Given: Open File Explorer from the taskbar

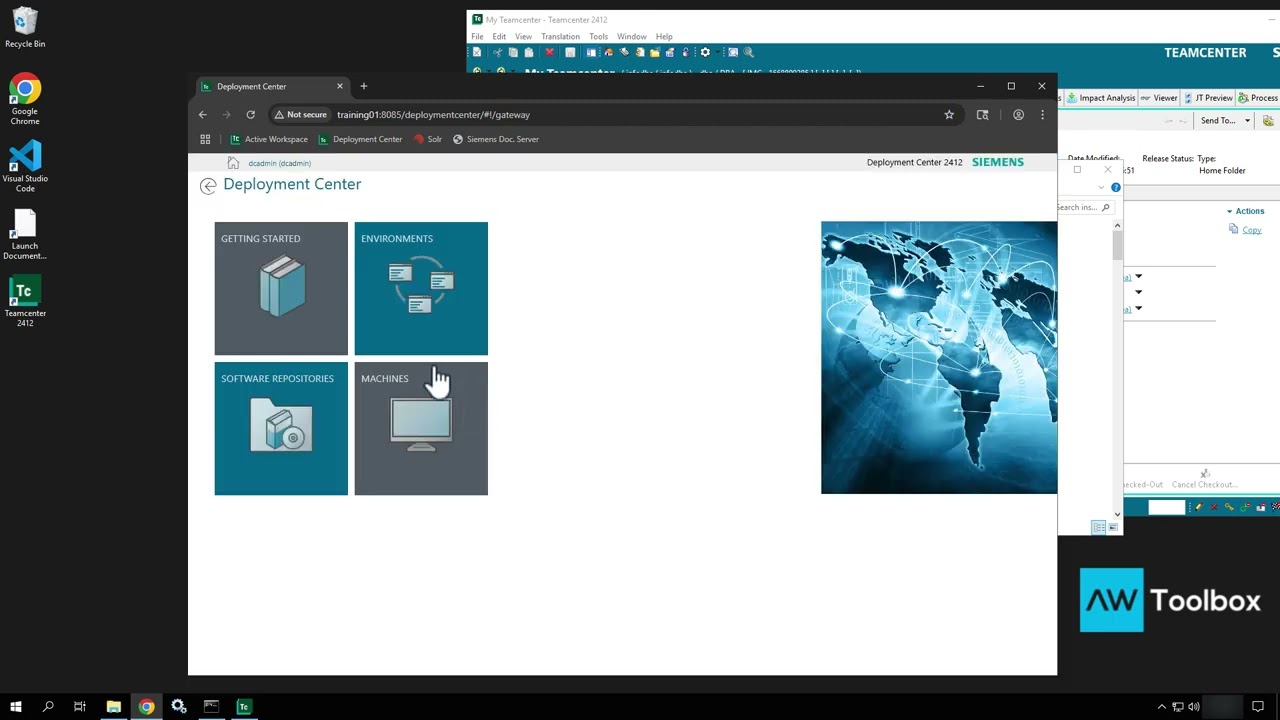Looking at the screenshot, I should [114, 707].
